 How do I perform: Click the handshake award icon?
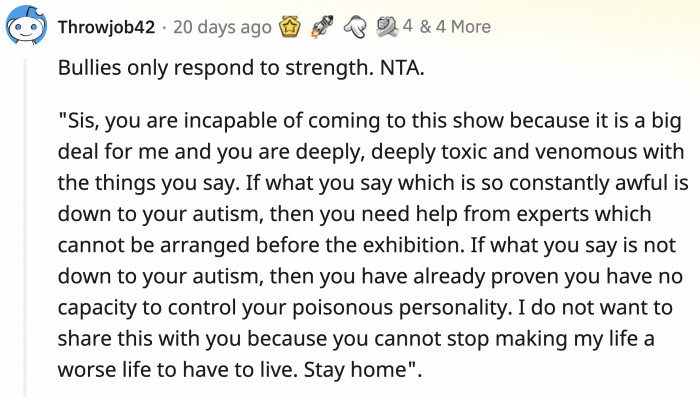[x=387, y=26]
